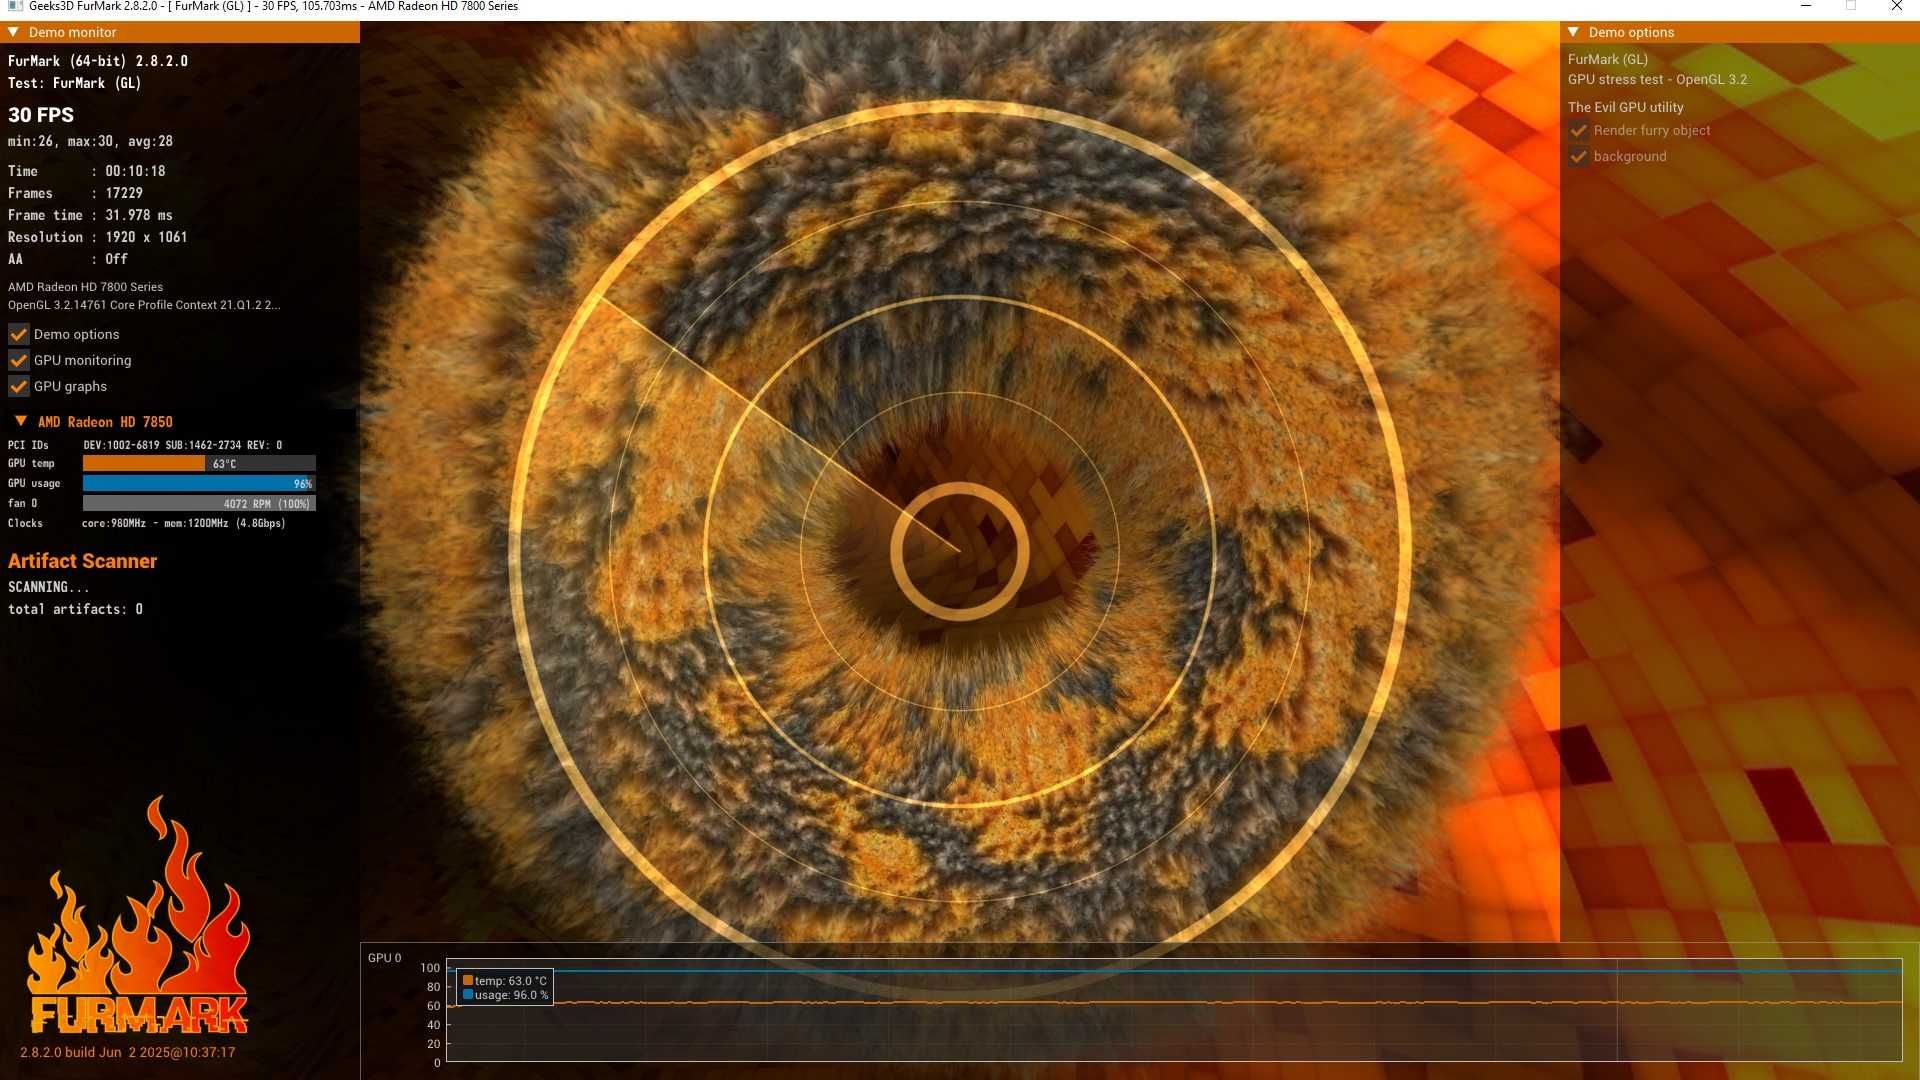Image resolution: width=1920 pixels, height=1080 pixels.
Task: Click the 'min:26, max:30, avg:28' line
Action: point(91,141)
